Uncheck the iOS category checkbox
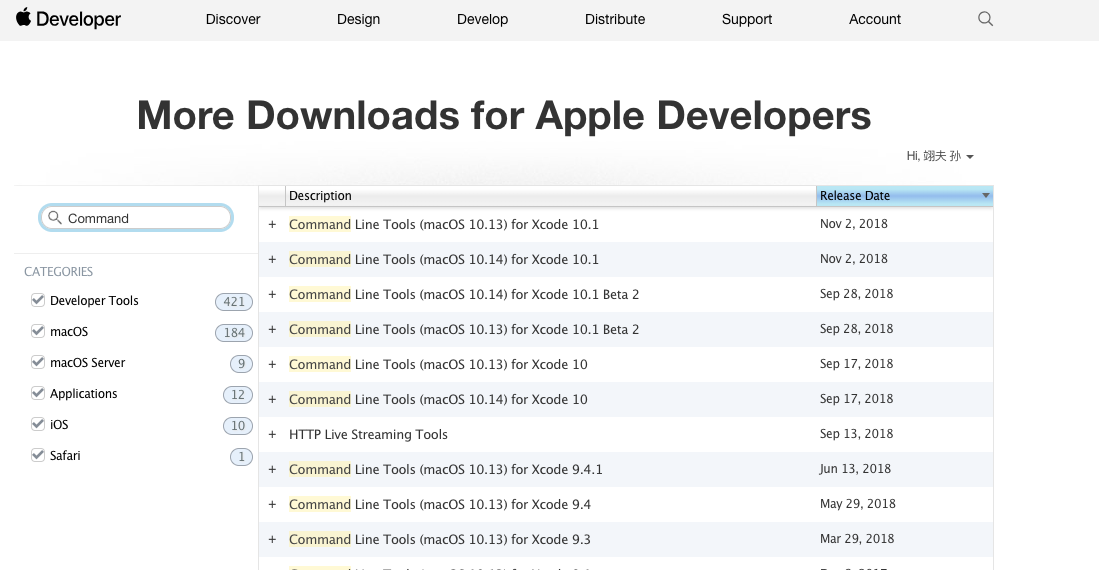Image resolution: width=1099 pixels, height=570 pixels. click(38, 424)
